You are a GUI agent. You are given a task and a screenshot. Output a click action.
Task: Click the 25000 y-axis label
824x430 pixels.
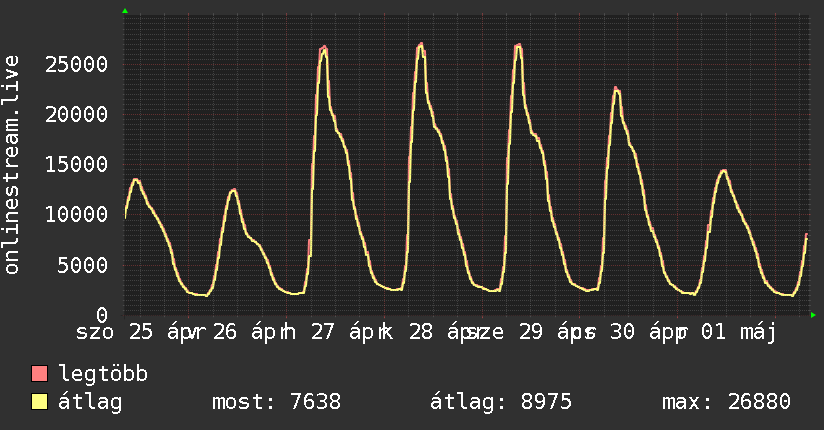(x=76, y=65)
